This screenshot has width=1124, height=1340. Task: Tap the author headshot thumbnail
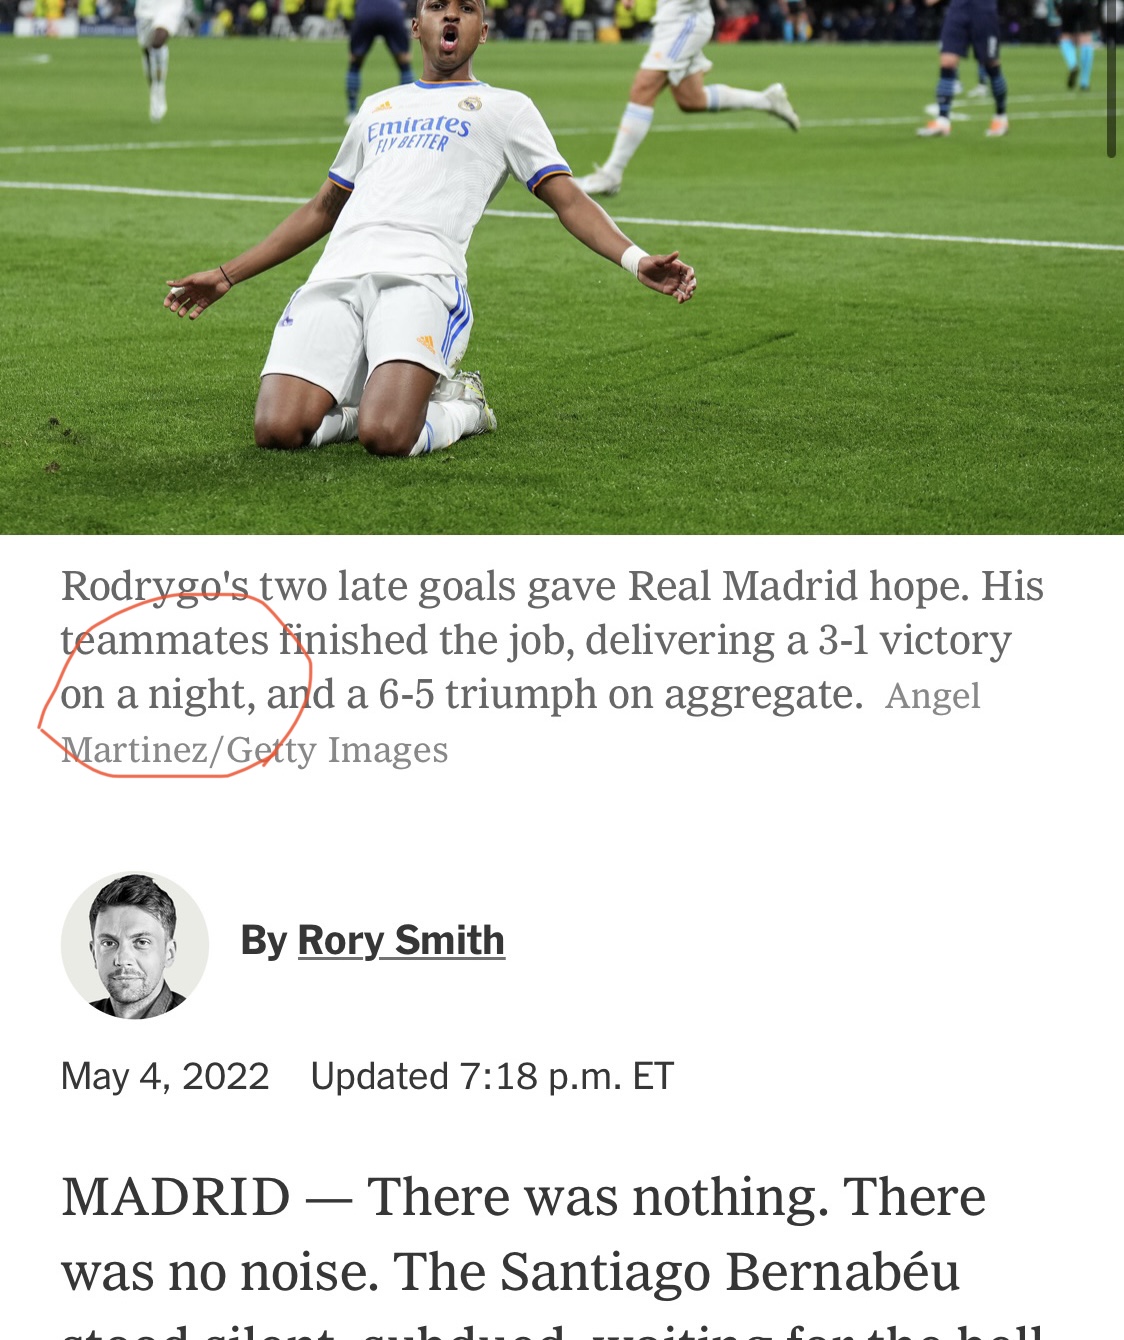pos(135,945)
